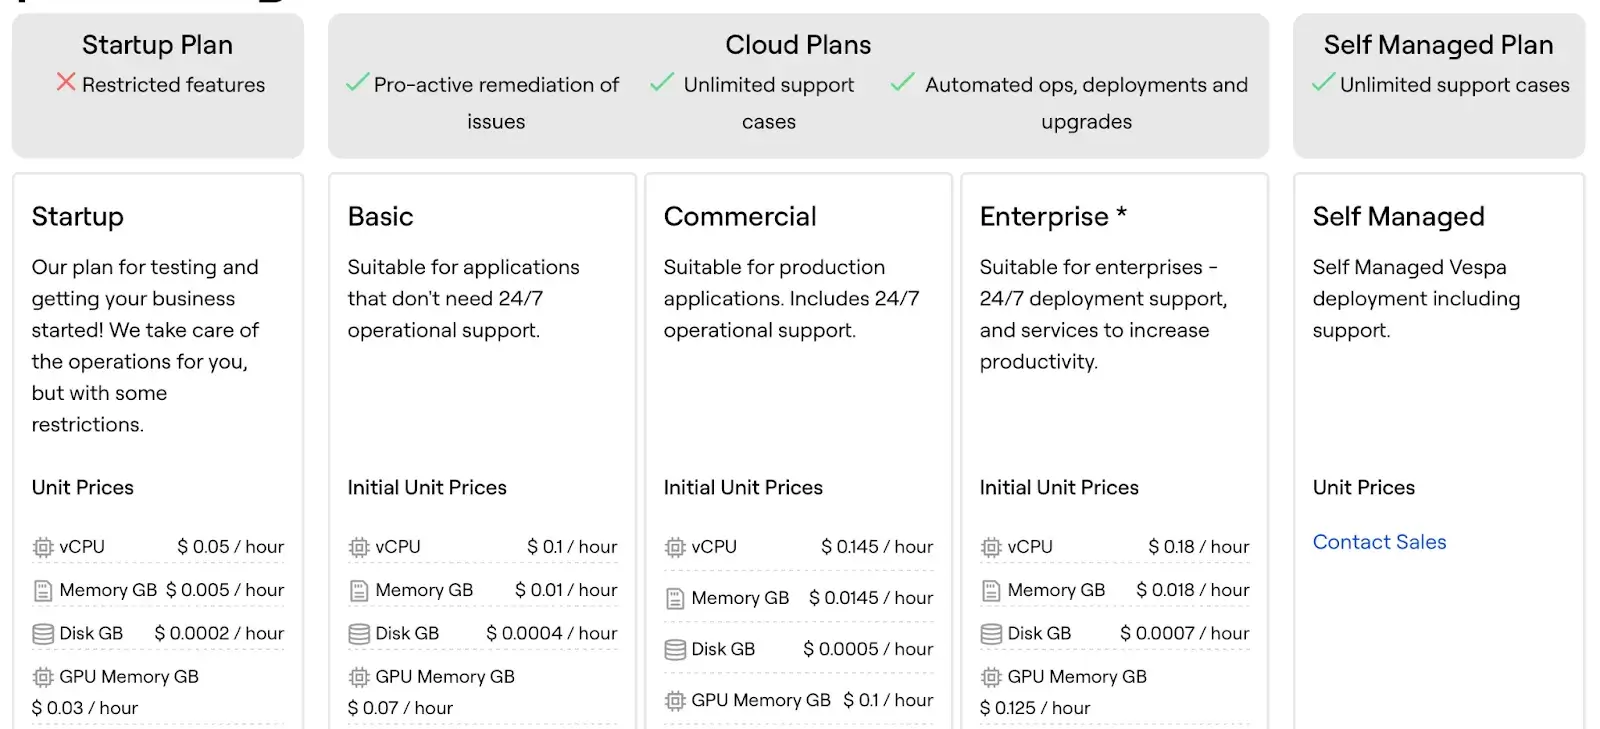The height and width of the screenshot is (729, 1600).
Task: Click the green checkmark beside Pro-active remediation
Action: (x=357, y=83)
